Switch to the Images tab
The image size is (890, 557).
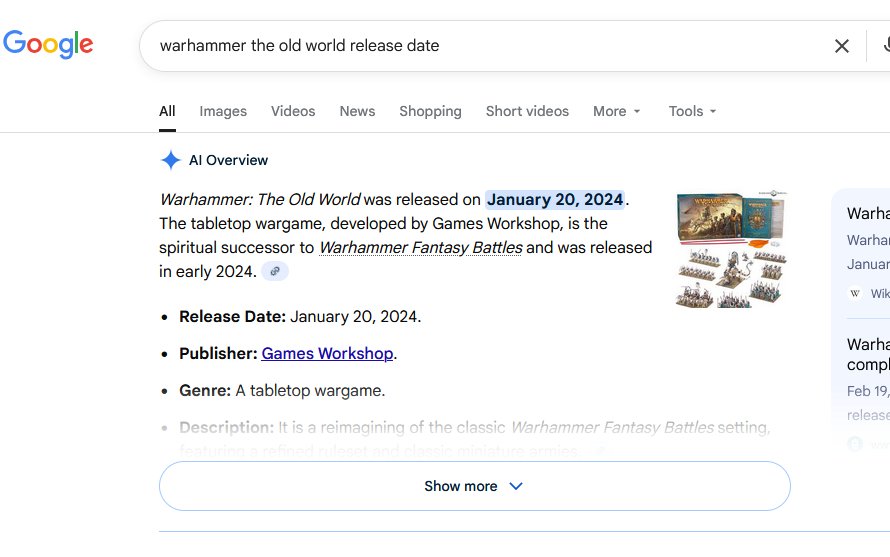coord(223,111)
